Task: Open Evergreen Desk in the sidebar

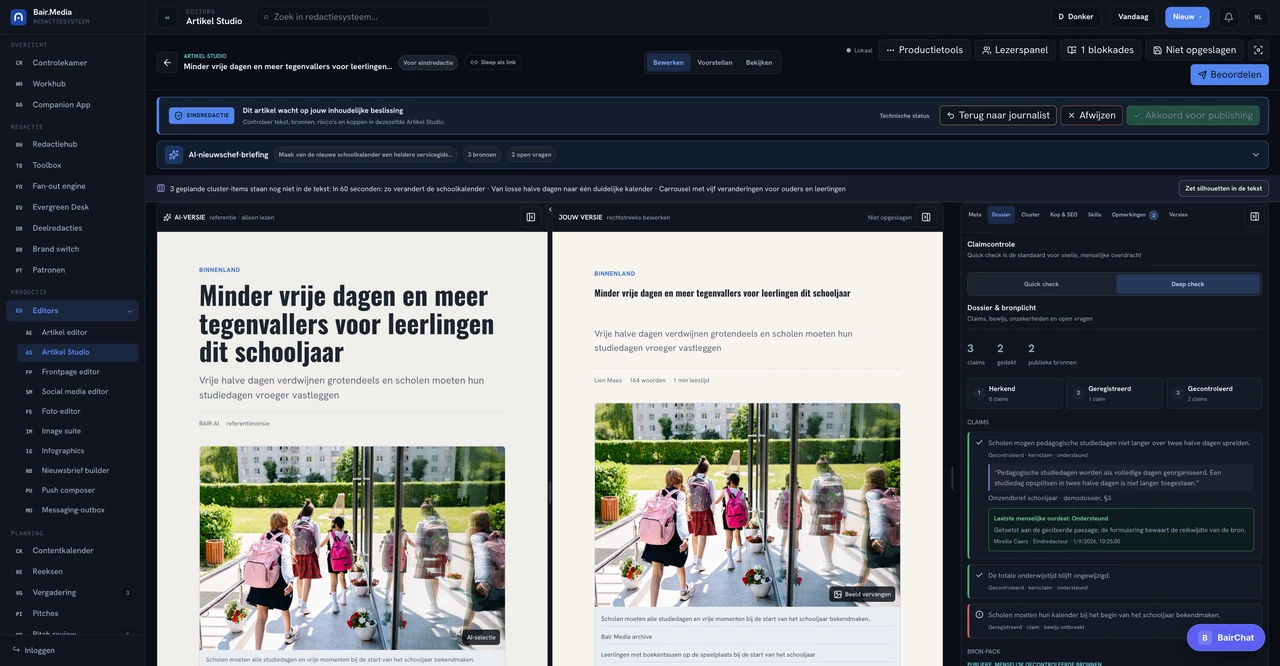Action: [72, 207]
